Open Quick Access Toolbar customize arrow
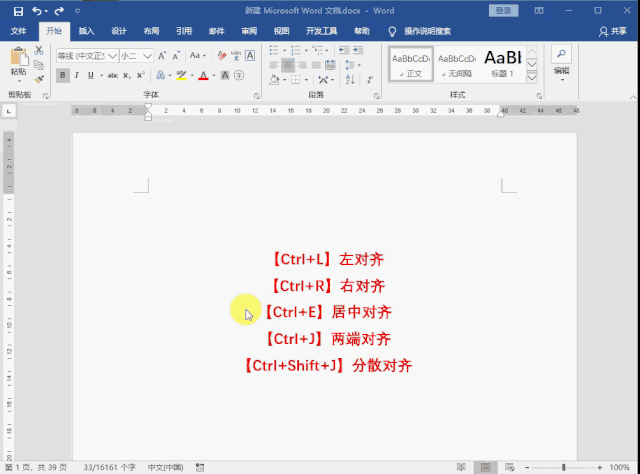This screenshot has height=474, width=640. click(x=78, y=11)
